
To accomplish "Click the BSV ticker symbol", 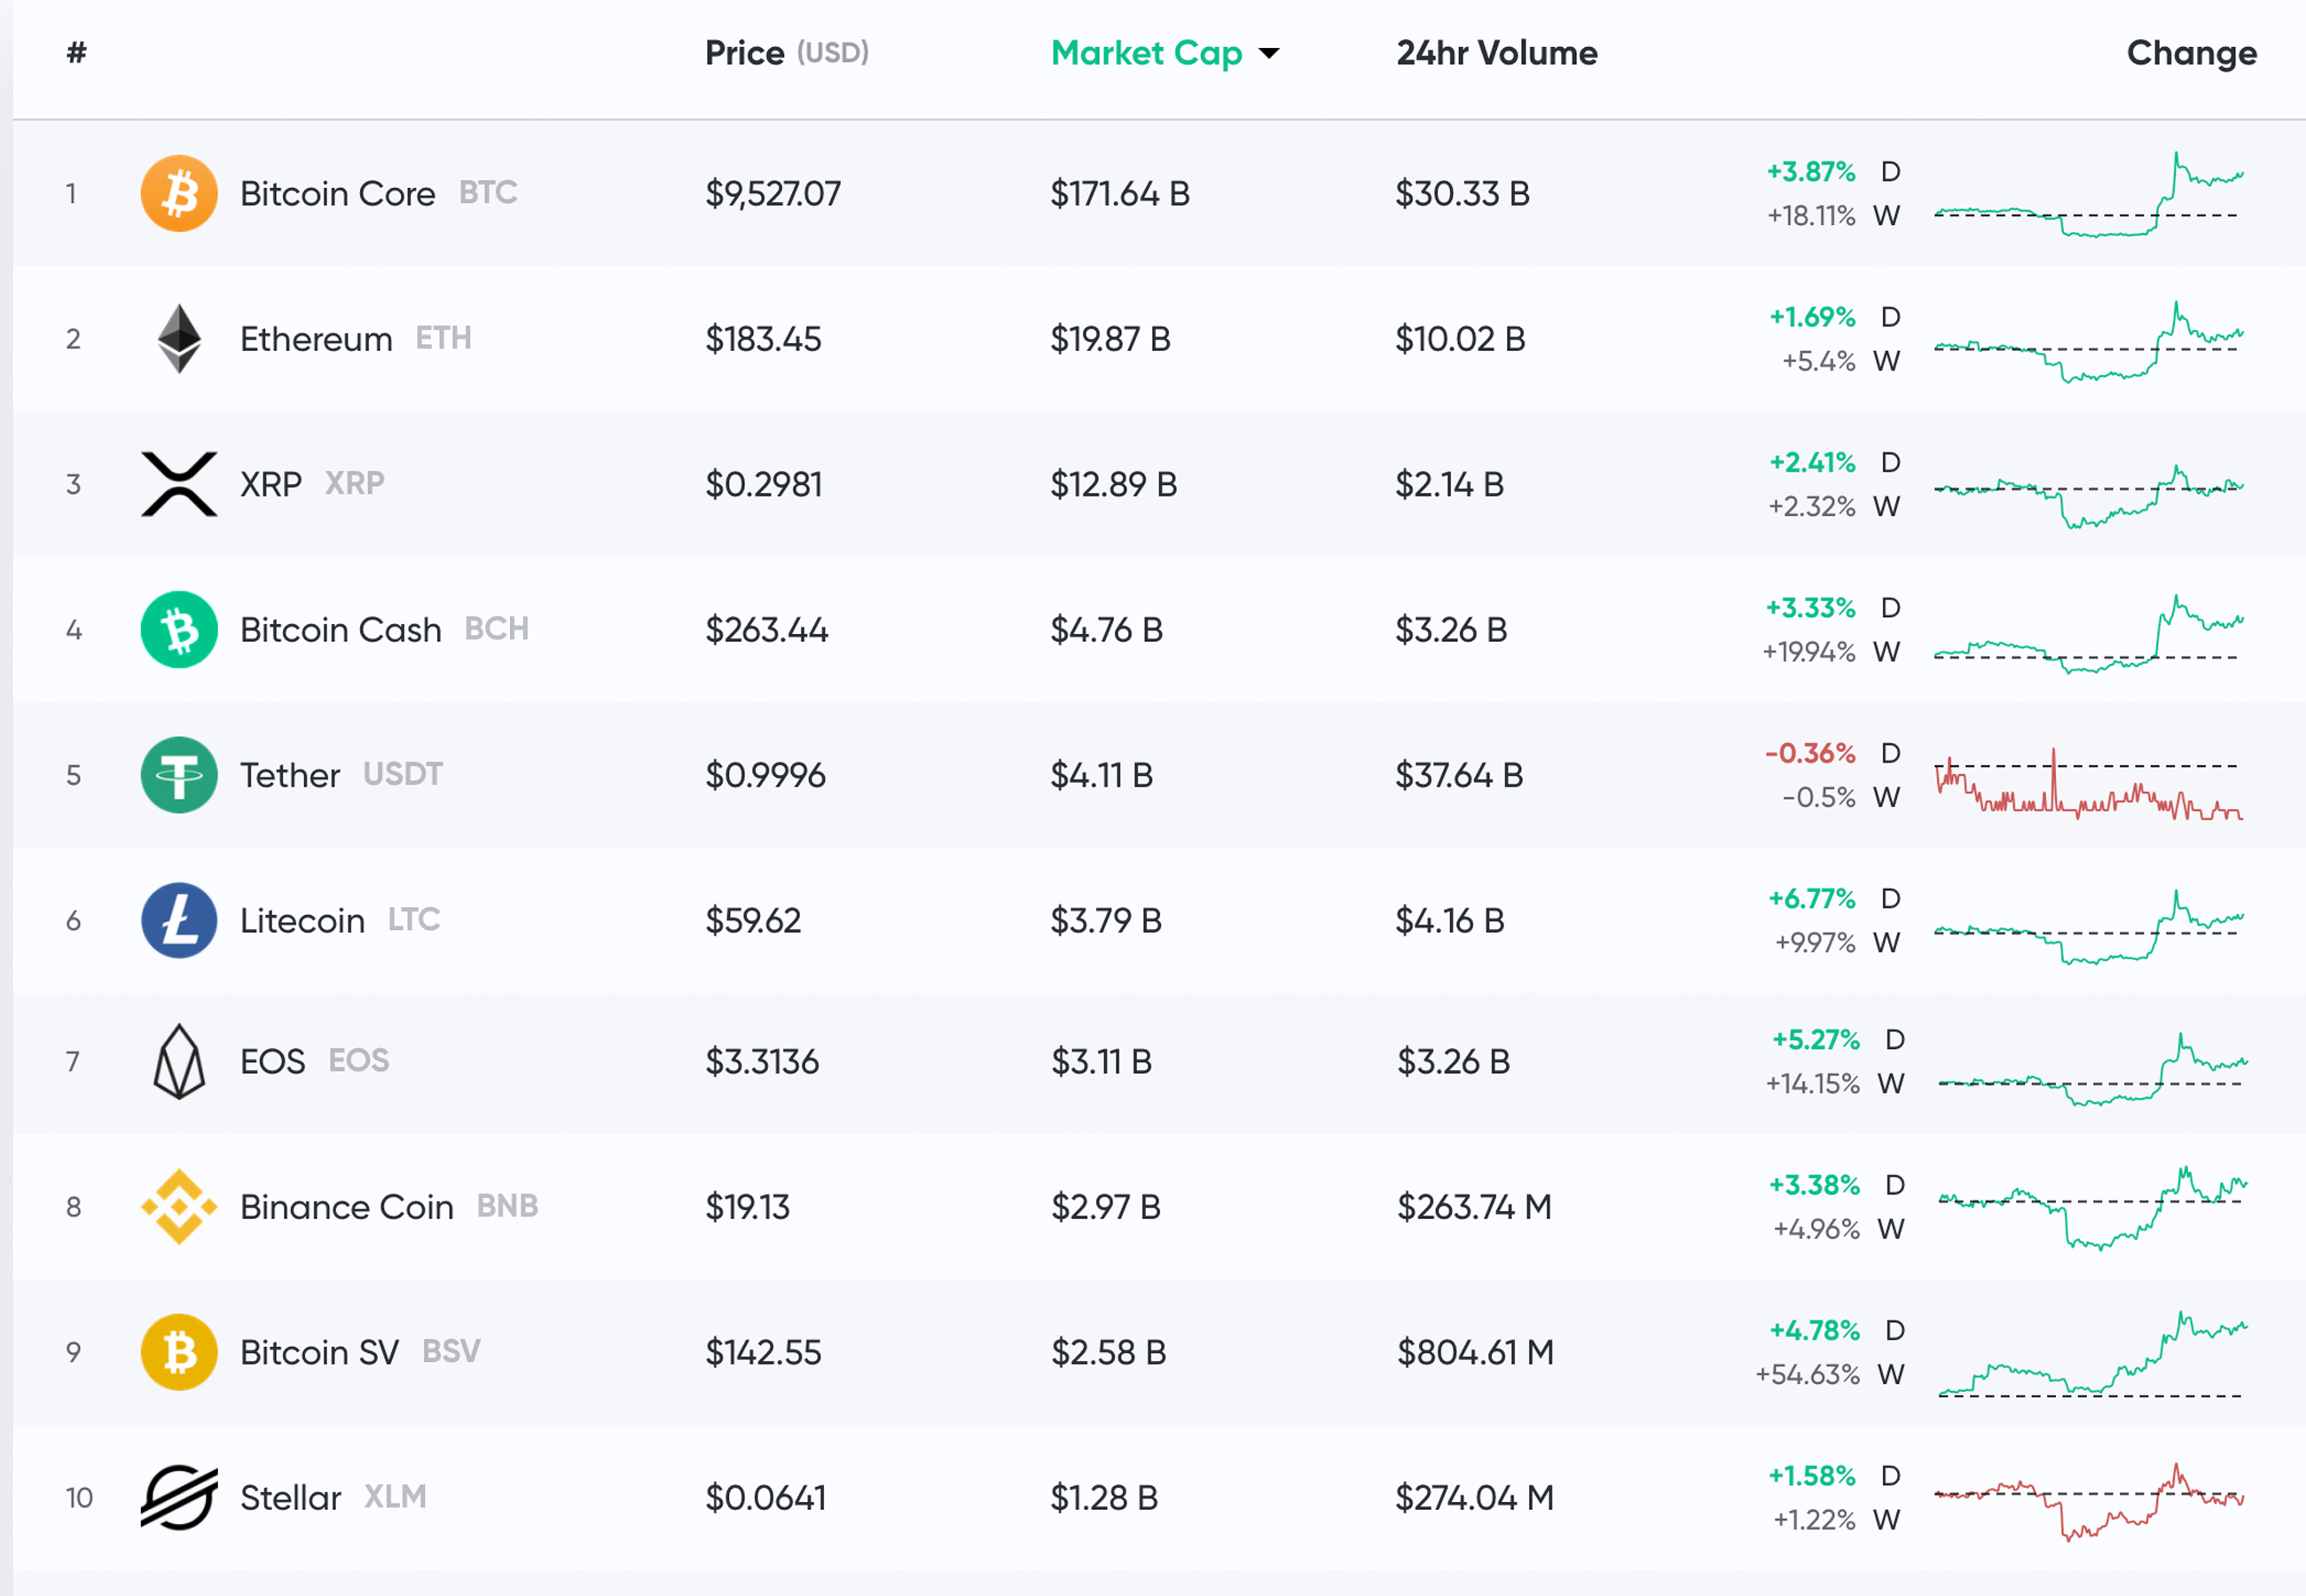I will [451, 1351].
